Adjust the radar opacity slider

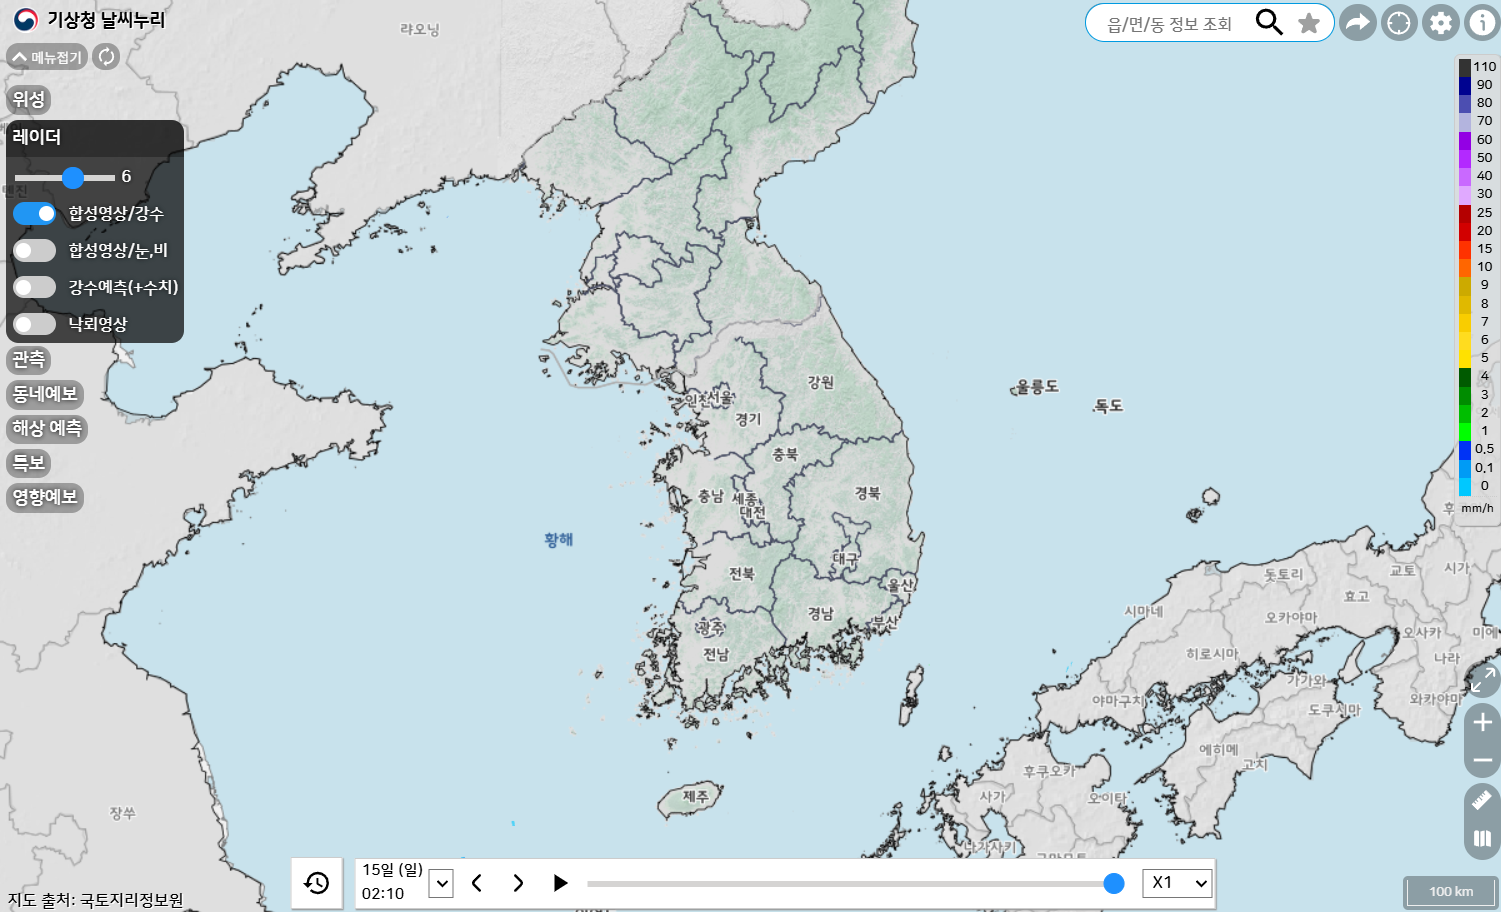point(74,178)
